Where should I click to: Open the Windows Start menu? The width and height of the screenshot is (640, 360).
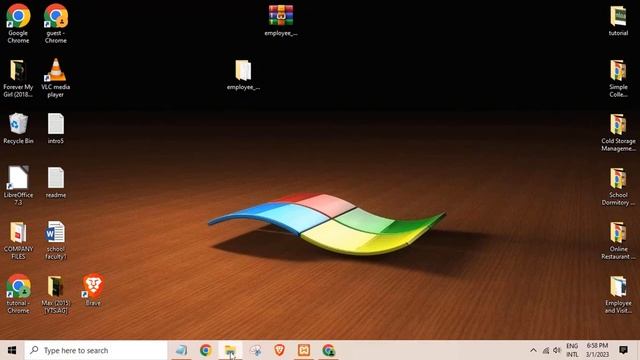click(x=12, y=350)
